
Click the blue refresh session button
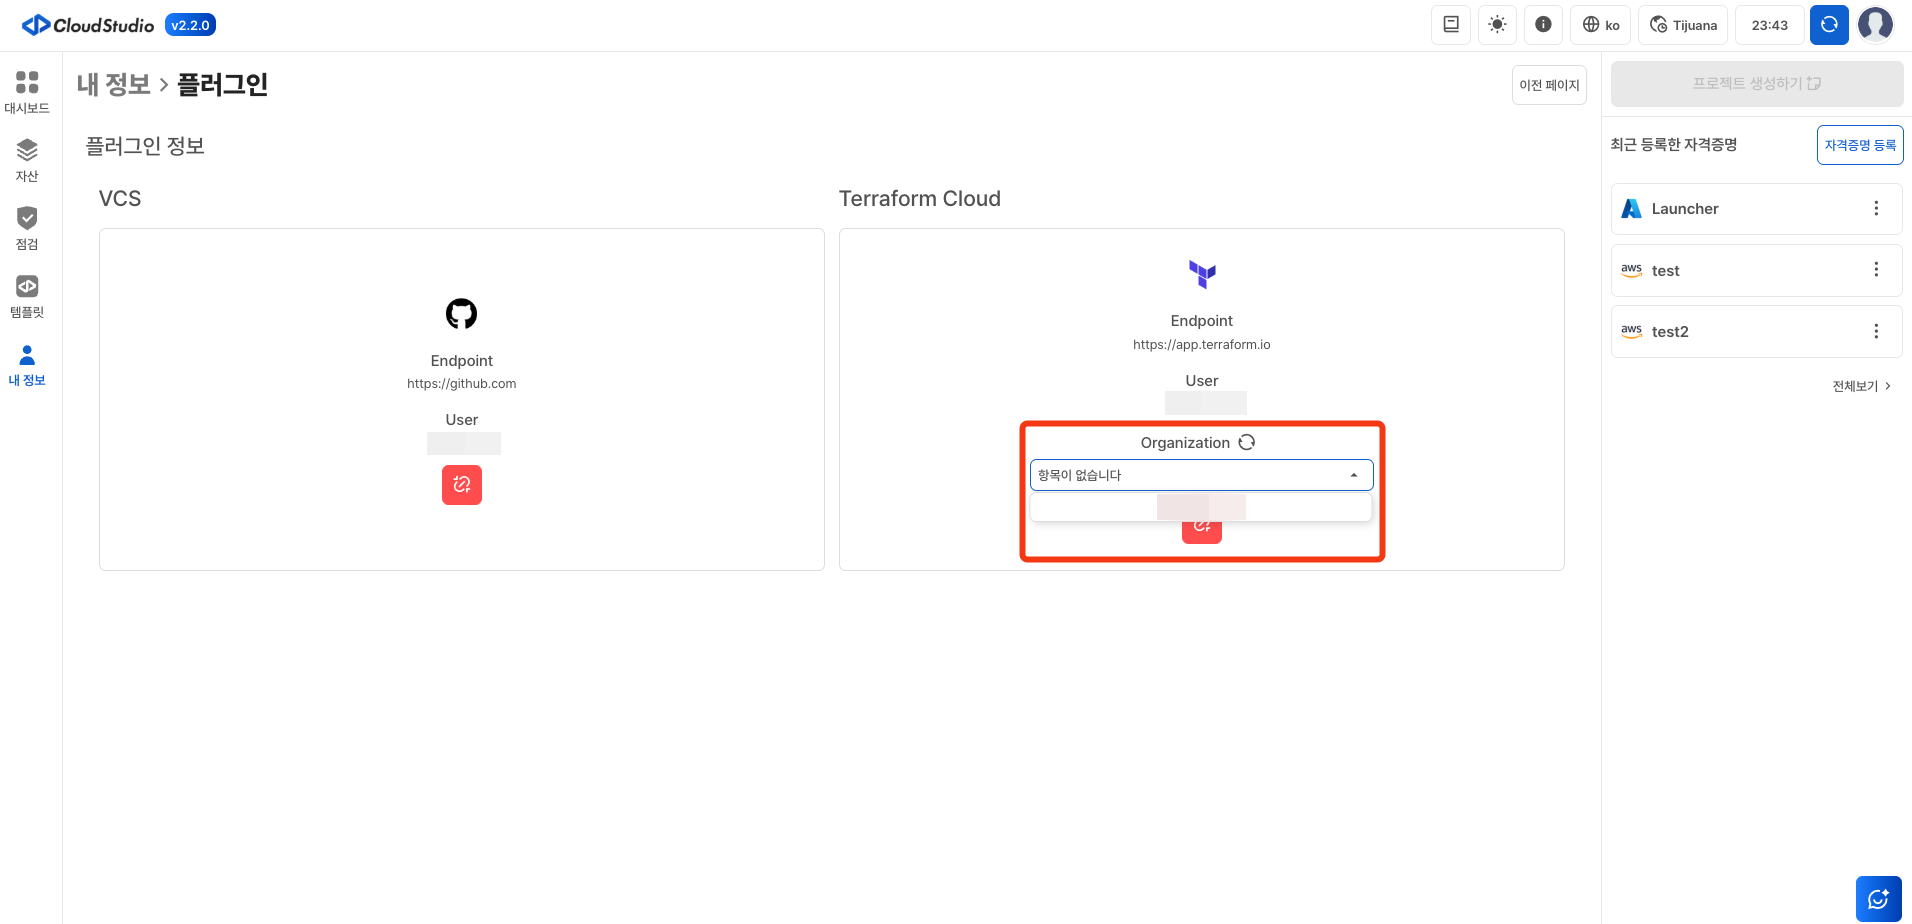coord(1828,25)
